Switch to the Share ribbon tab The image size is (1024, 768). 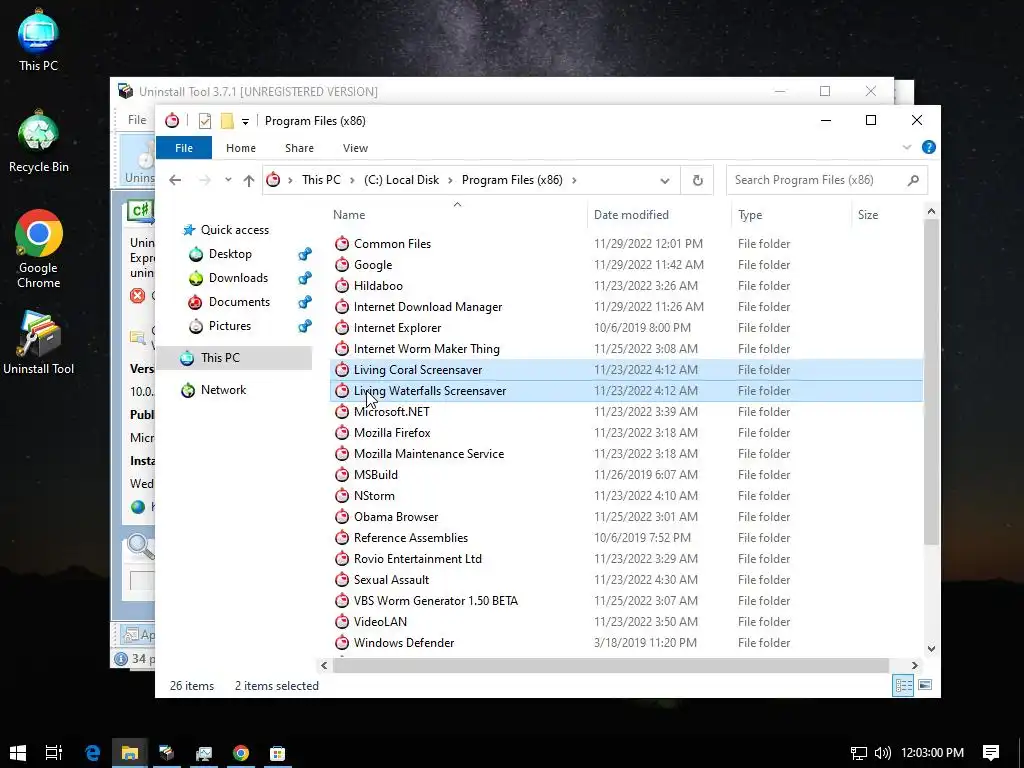point(299,148)
